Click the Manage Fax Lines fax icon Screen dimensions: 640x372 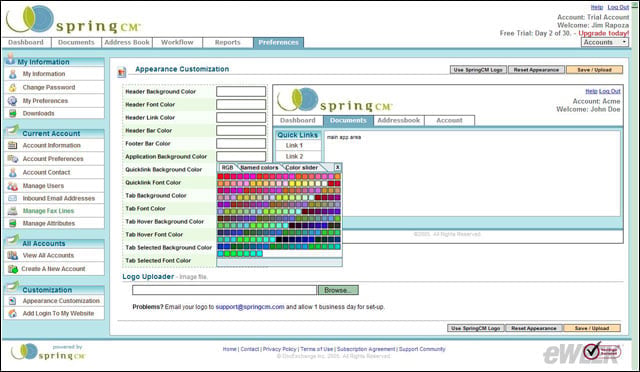click(13, 211)
